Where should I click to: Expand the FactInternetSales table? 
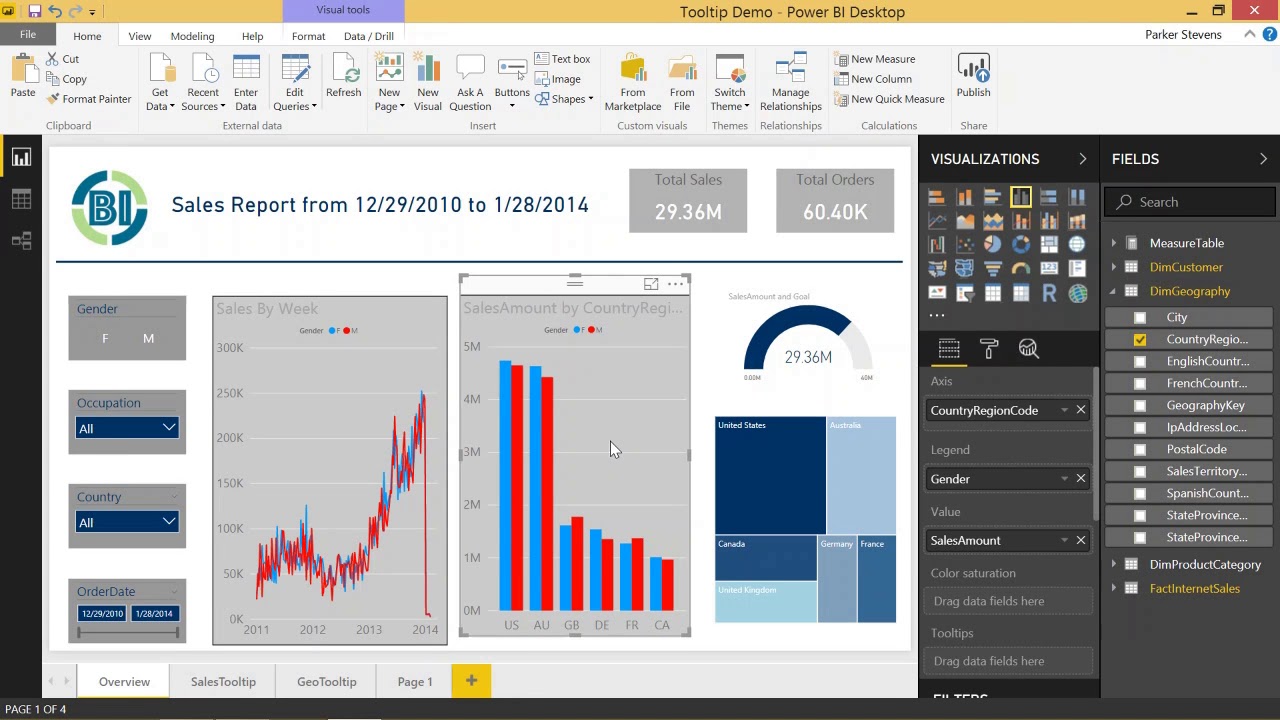pos(1113,589)
